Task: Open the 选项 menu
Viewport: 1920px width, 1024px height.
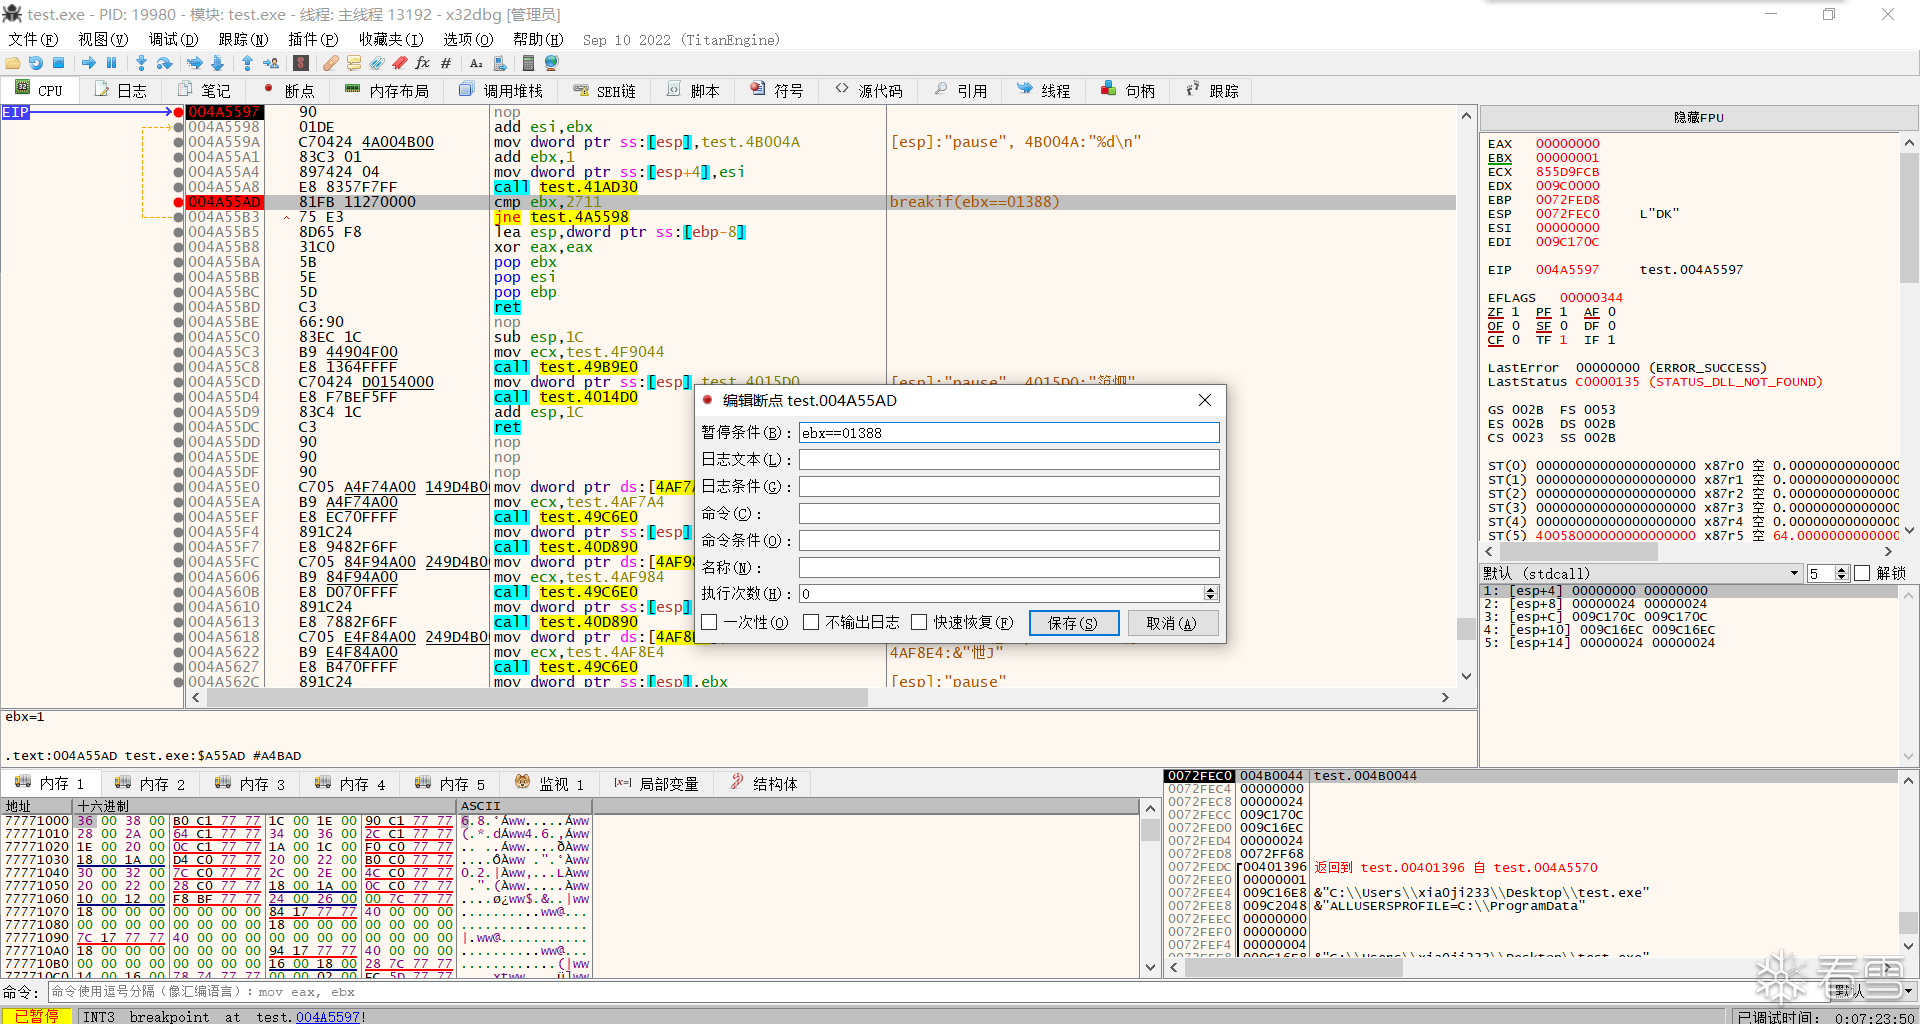Action: click(x=468, y=39)
